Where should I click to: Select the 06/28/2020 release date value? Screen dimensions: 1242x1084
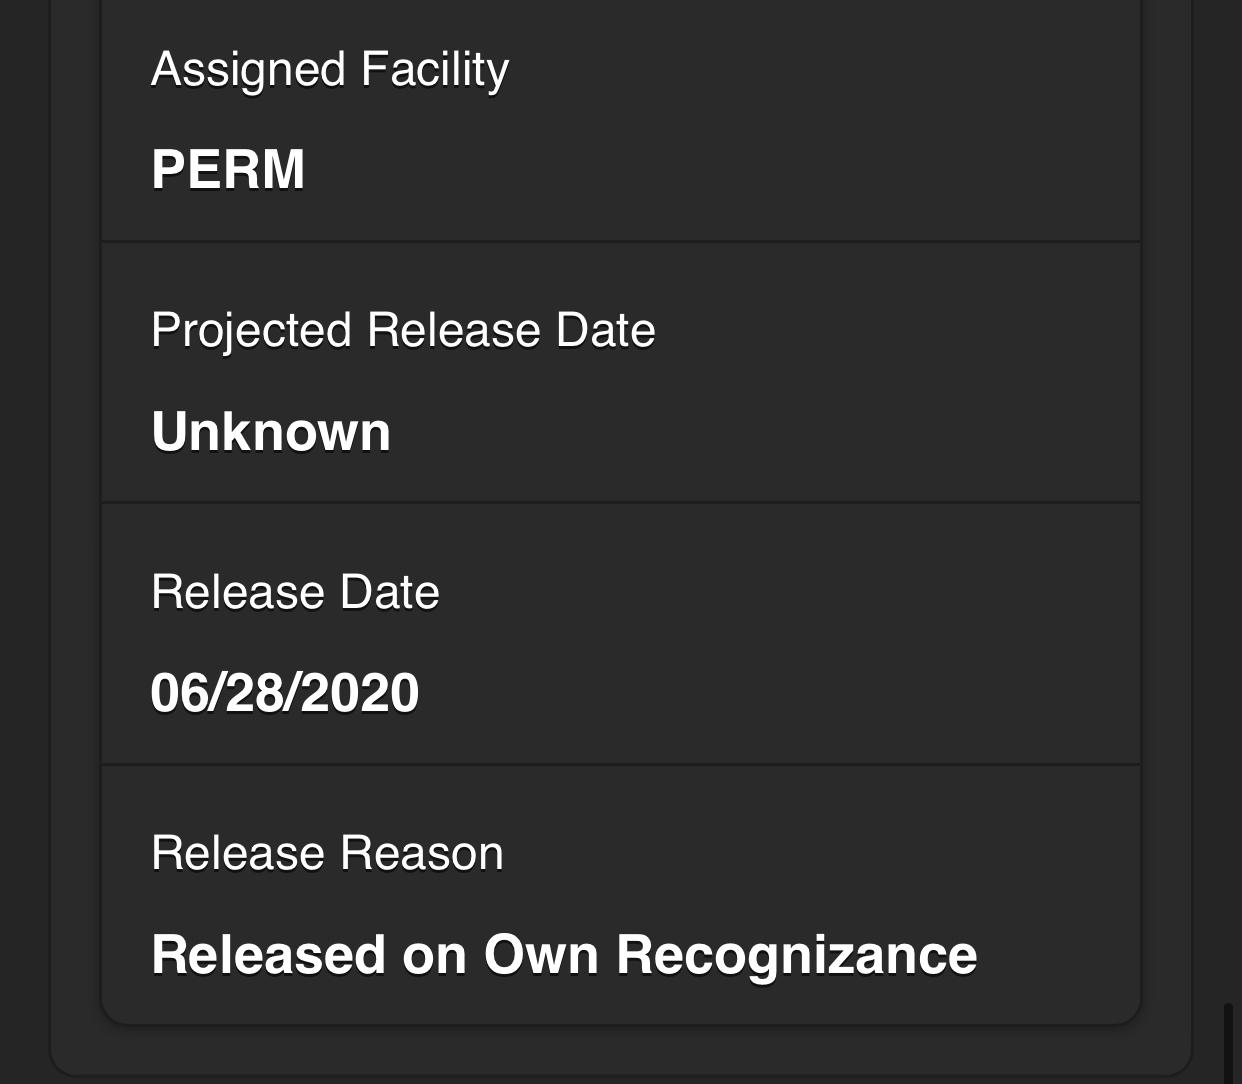[x=284, y=693]
